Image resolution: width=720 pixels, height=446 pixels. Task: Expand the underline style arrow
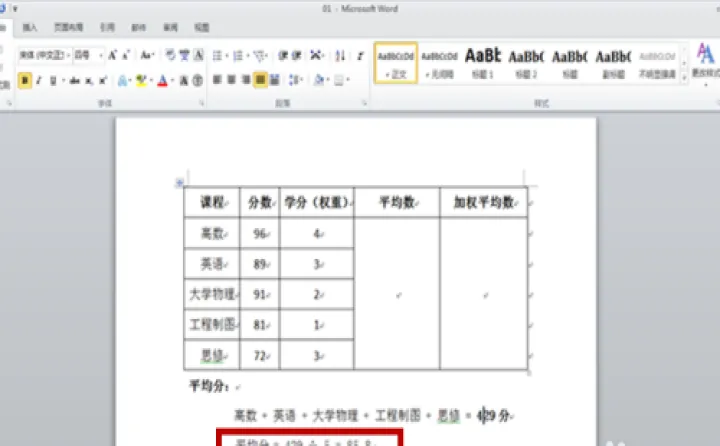63,81
